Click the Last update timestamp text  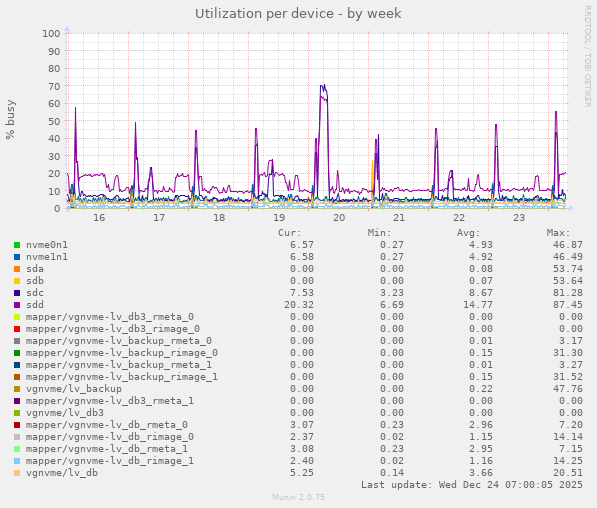coord(472,485)
